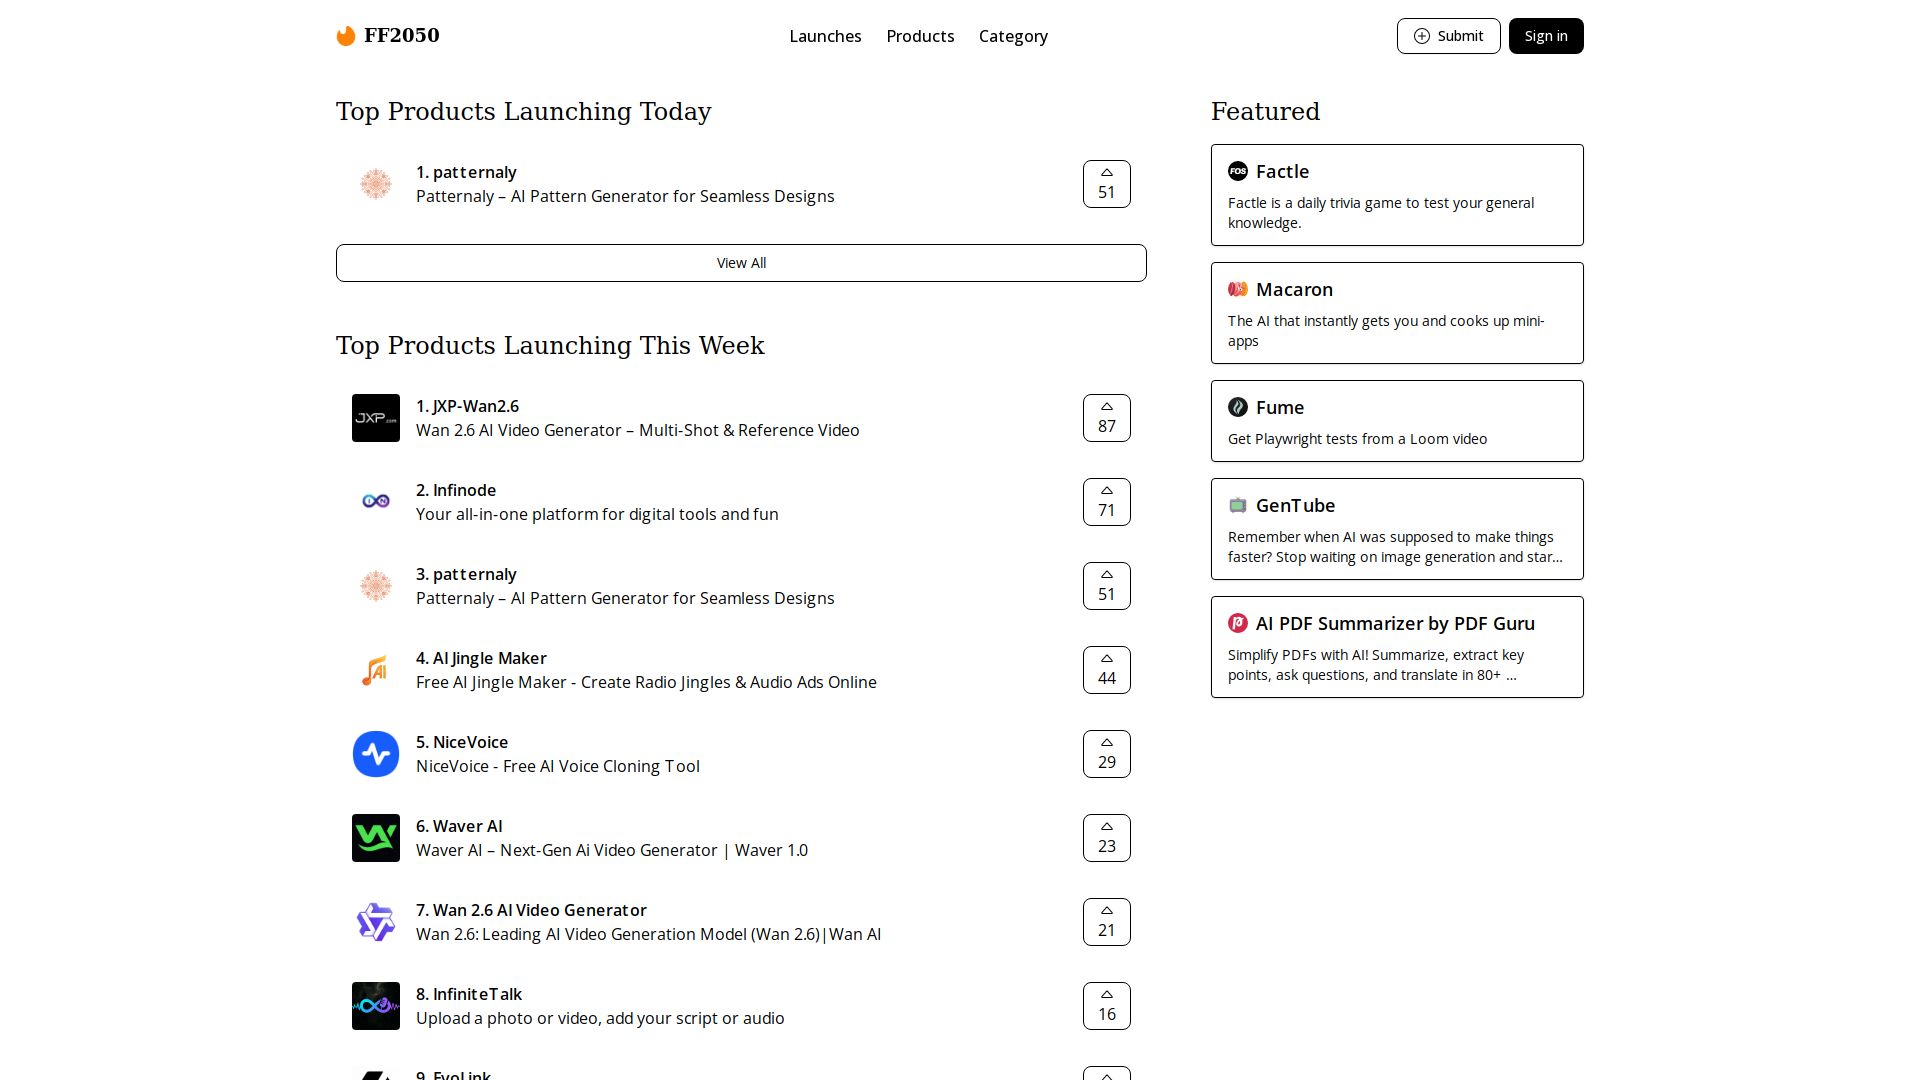Click the Sign in button

coord(1545,36)
